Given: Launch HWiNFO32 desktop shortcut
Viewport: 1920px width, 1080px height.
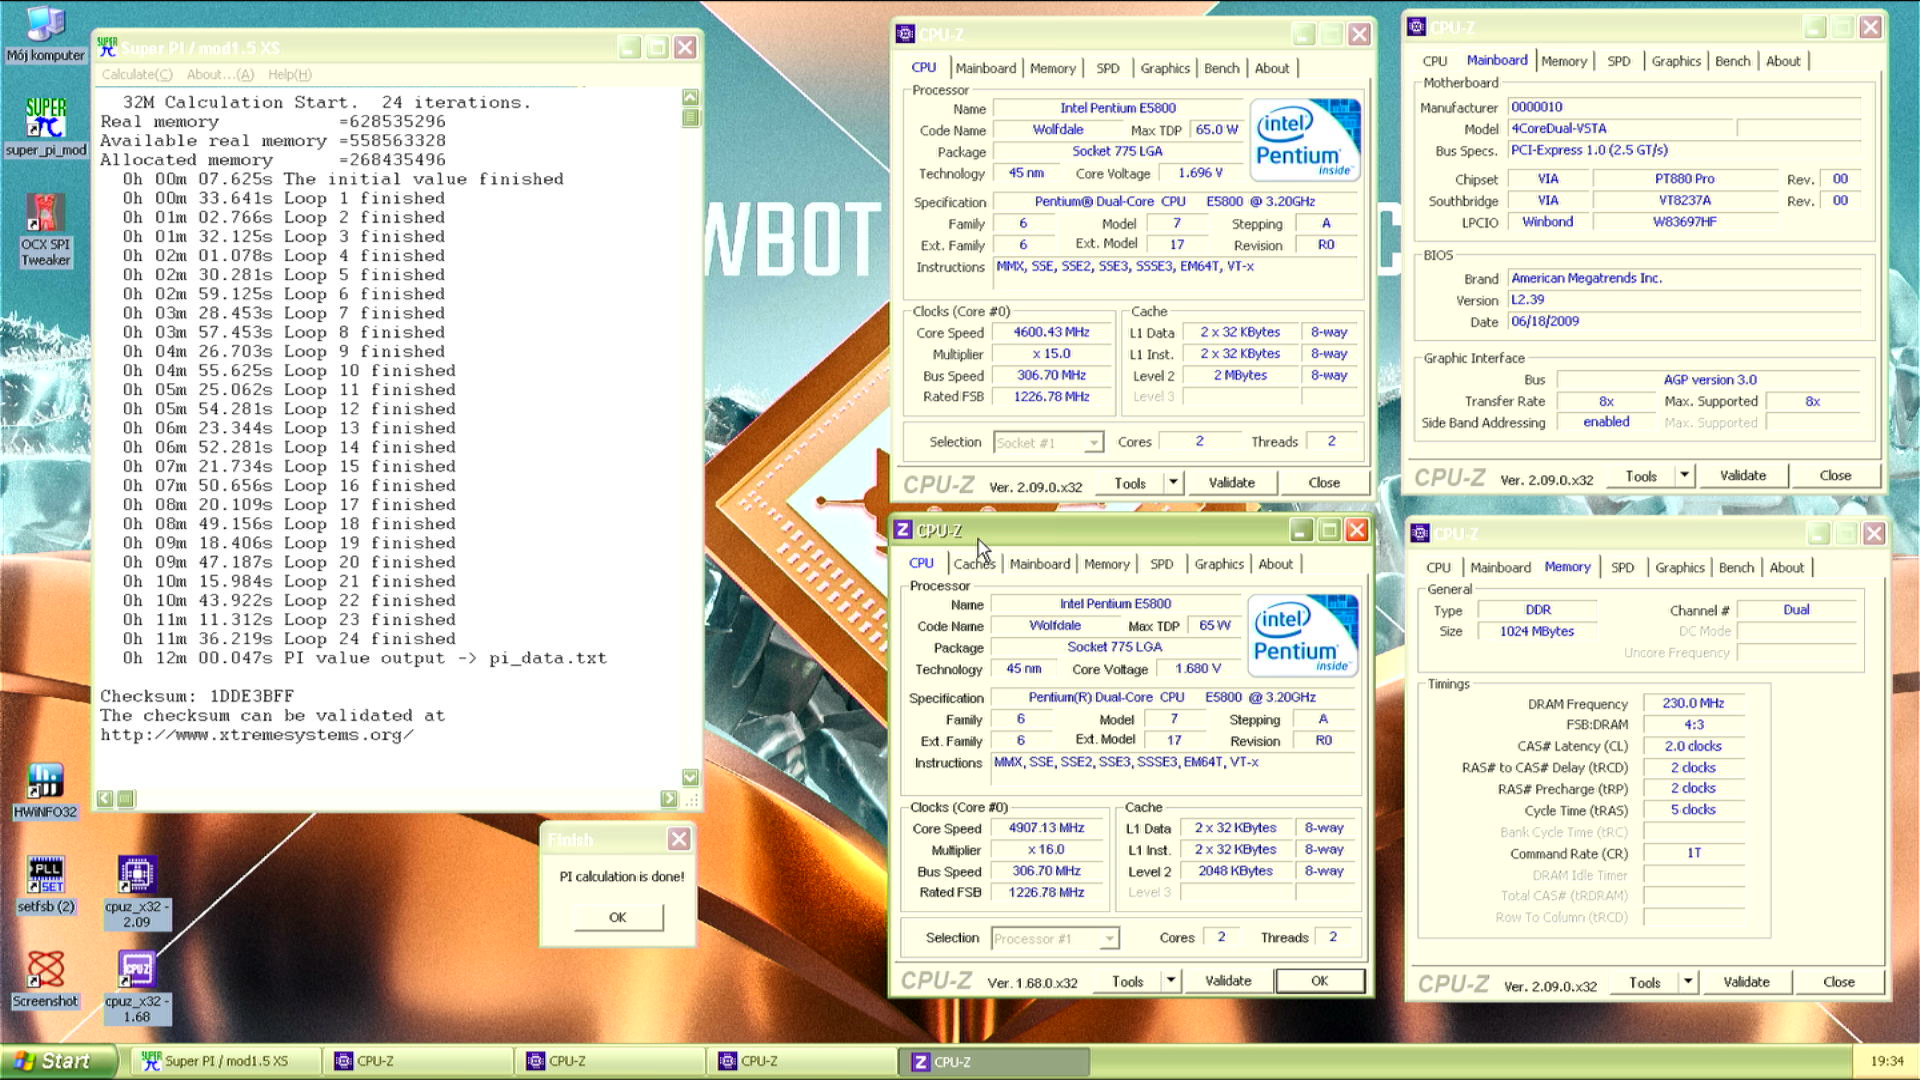Looking at the screenshot, I should point(45,790).
